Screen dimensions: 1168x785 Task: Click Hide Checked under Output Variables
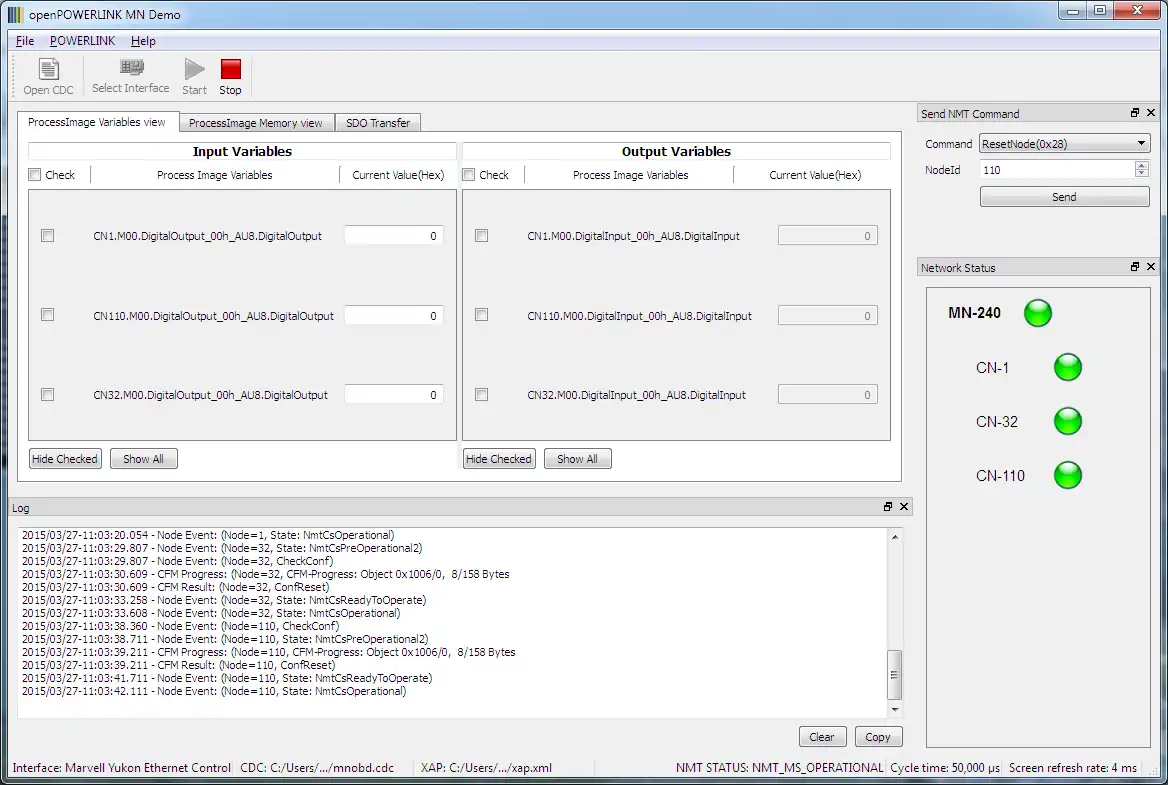(x=499, y=459)
